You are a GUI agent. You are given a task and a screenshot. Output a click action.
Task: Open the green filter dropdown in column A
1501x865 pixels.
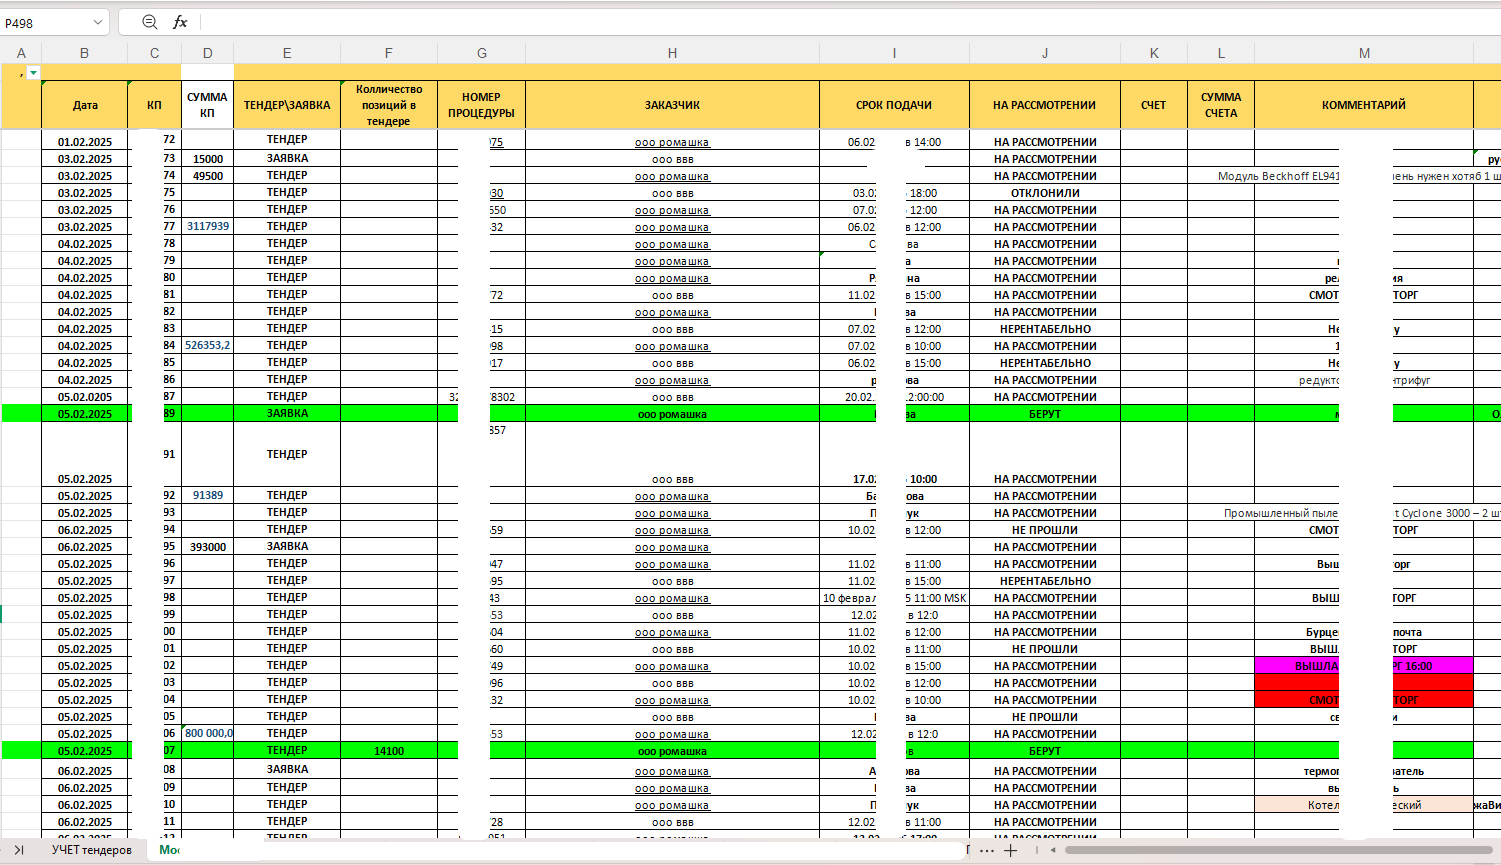click(x=33, y=73)
